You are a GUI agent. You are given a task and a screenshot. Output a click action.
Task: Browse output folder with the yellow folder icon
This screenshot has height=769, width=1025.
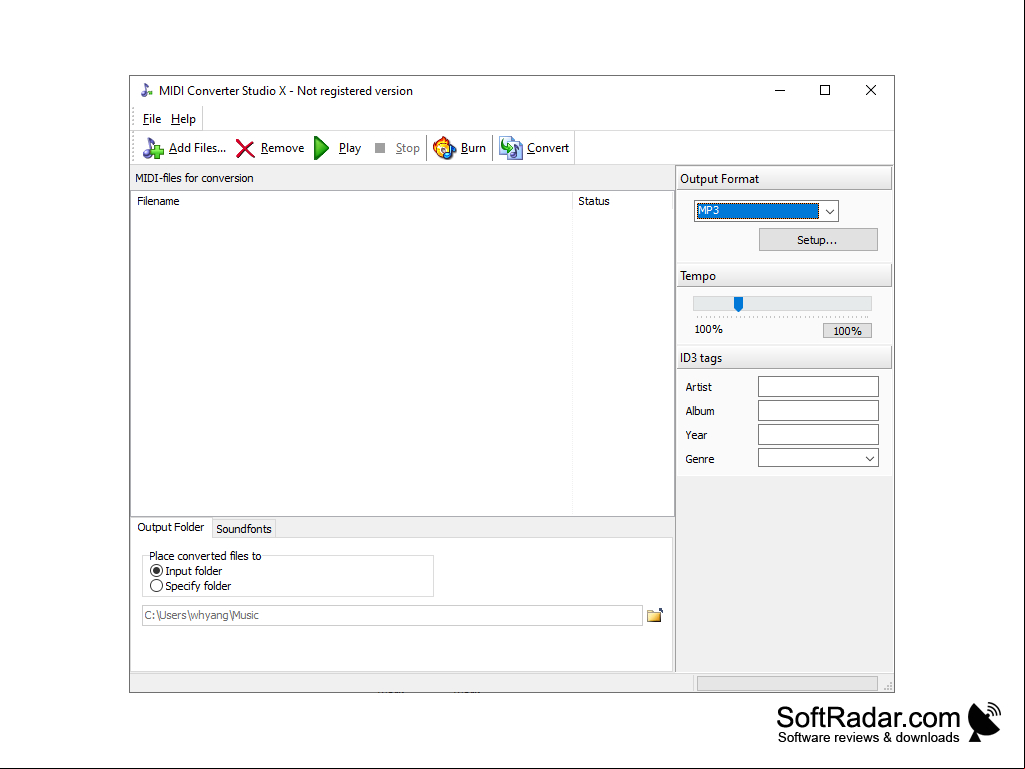[x=655, y=615]
